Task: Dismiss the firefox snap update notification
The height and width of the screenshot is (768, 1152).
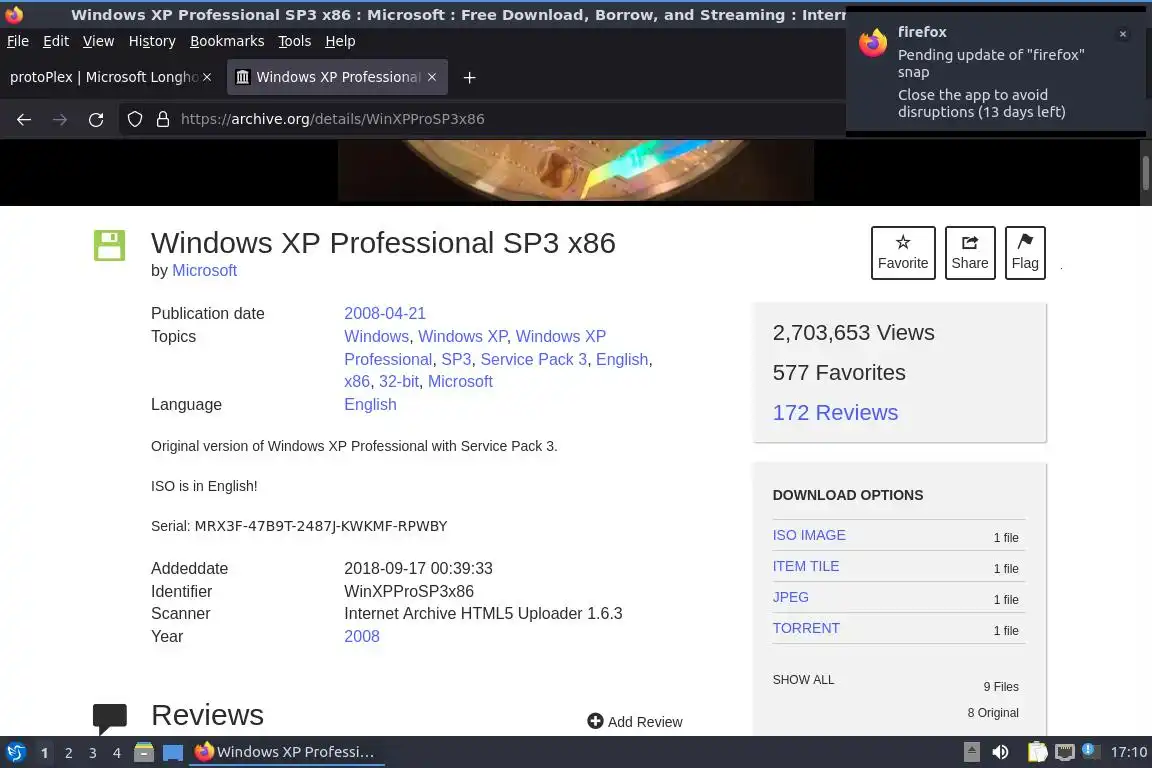Action: point(1123,34)
